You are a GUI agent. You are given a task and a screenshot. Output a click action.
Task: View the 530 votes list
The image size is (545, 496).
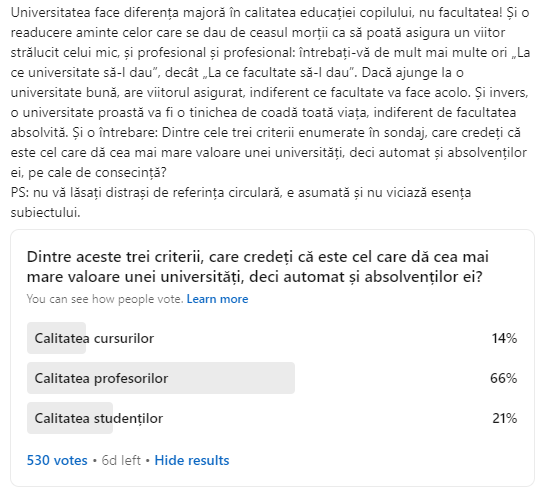pyautogui.click(x=57, y=460)
